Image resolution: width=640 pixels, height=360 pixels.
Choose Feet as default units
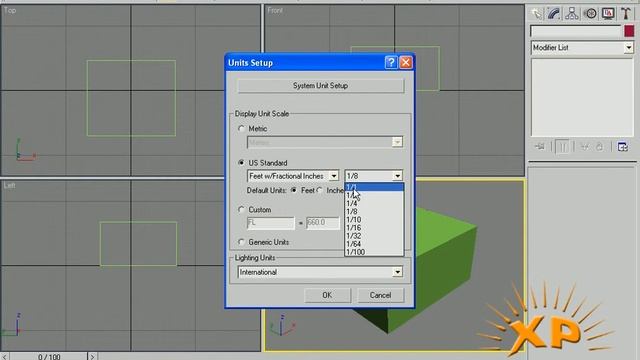(293, 191)
